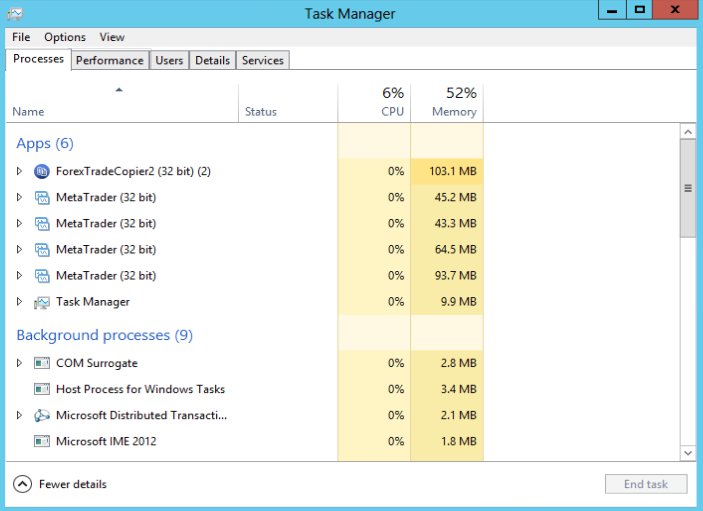Click the 9.9 MB memory value
The image size is (703, 511).
point(458,302)
